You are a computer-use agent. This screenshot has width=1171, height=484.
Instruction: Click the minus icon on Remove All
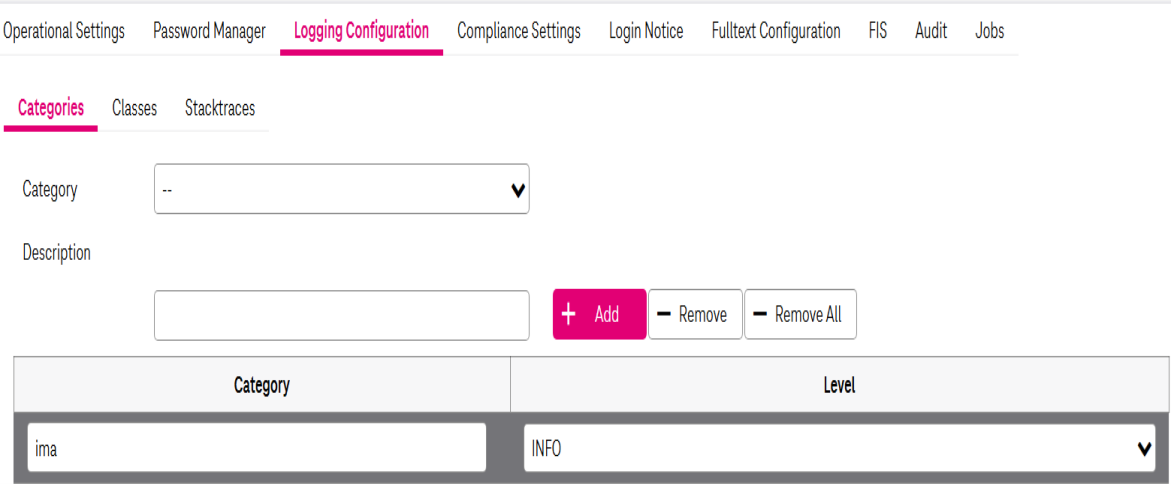click(759, 315)
